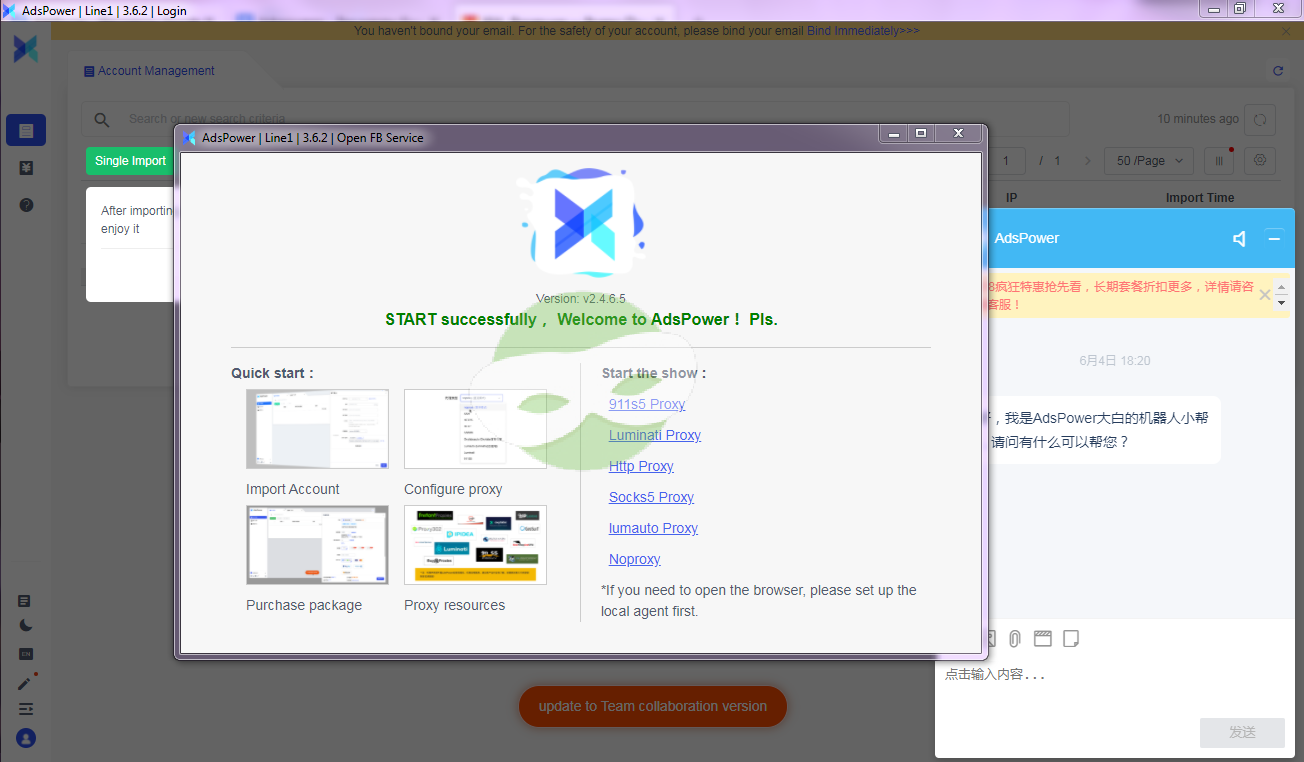
Task: Click the Import Time column header
Action: point(1200,198)
